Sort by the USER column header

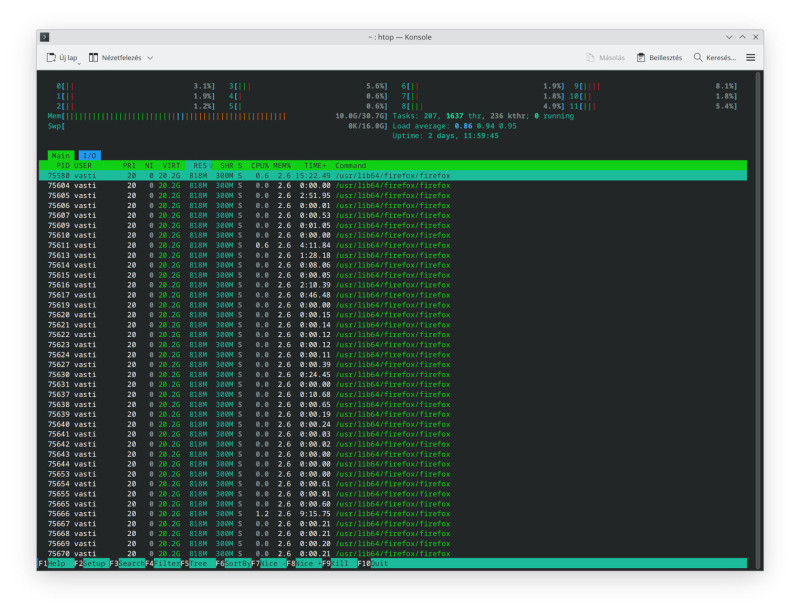[83, 166]
